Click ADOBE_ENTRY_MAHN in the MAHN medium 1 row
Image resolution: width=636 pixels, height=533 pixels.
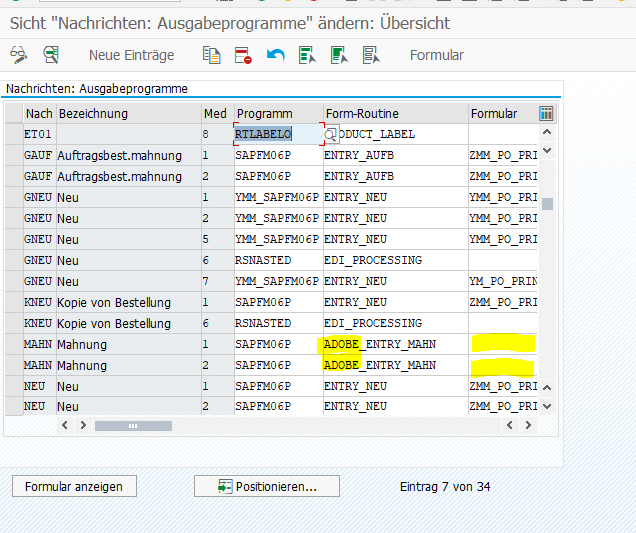[x=396, y=344]
